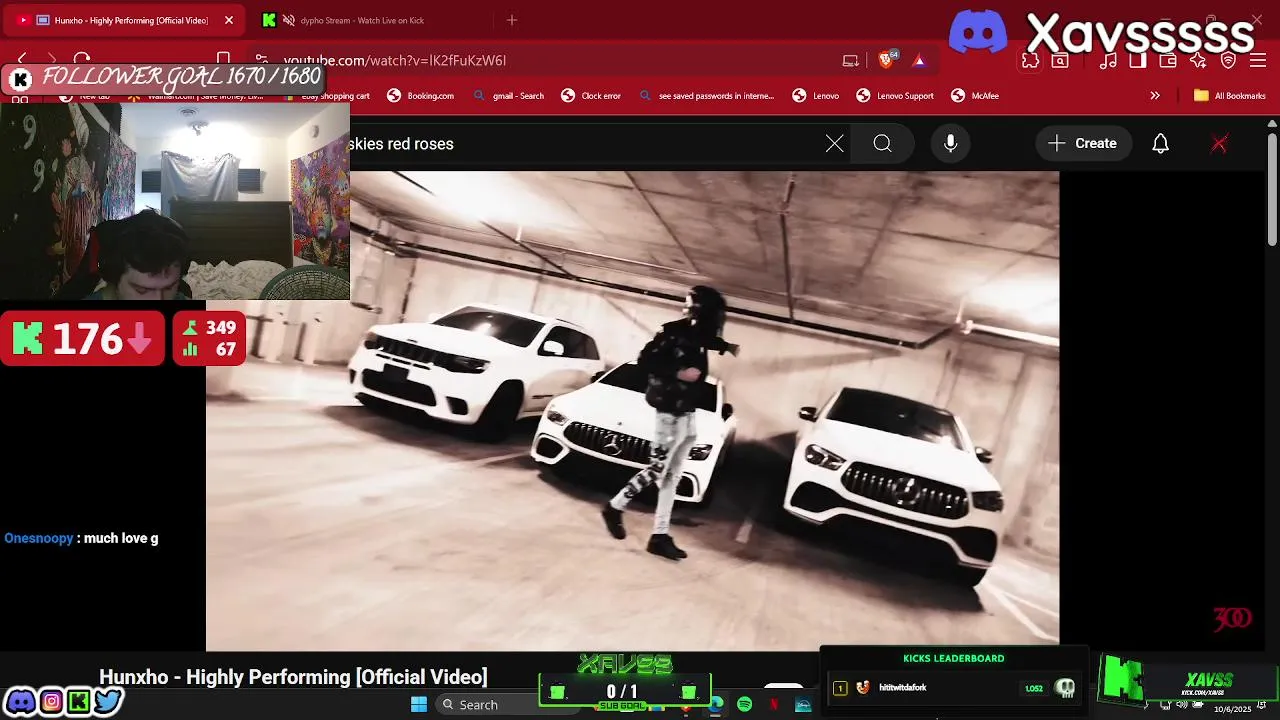Open the YouTube account avatar

click(x=1219, y=144)
